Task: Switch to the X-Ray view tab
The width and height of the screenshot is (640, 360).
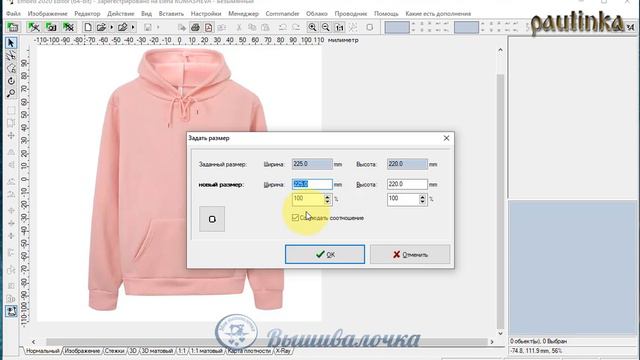Action: coord(283,351)
